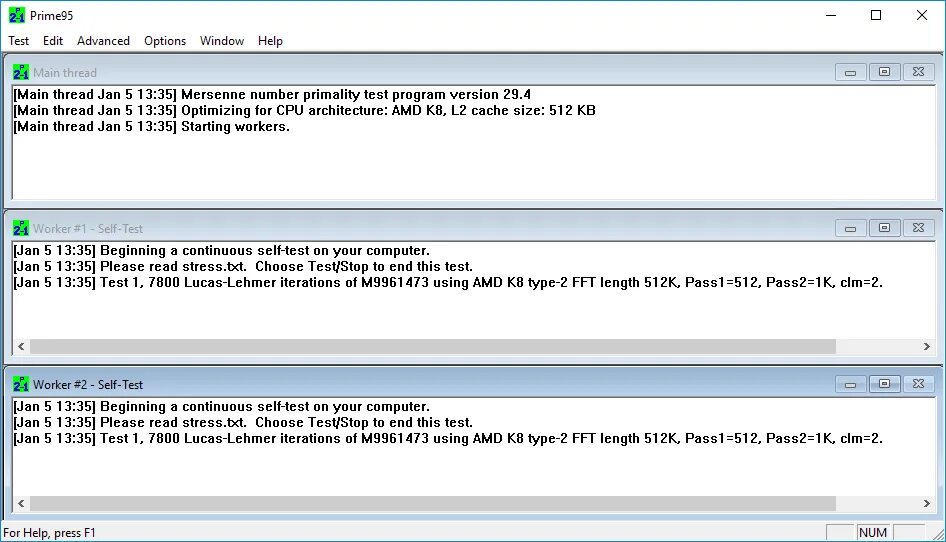
Task: Click Worker #2 'Please read stress.txt' line
Action: 243,422
